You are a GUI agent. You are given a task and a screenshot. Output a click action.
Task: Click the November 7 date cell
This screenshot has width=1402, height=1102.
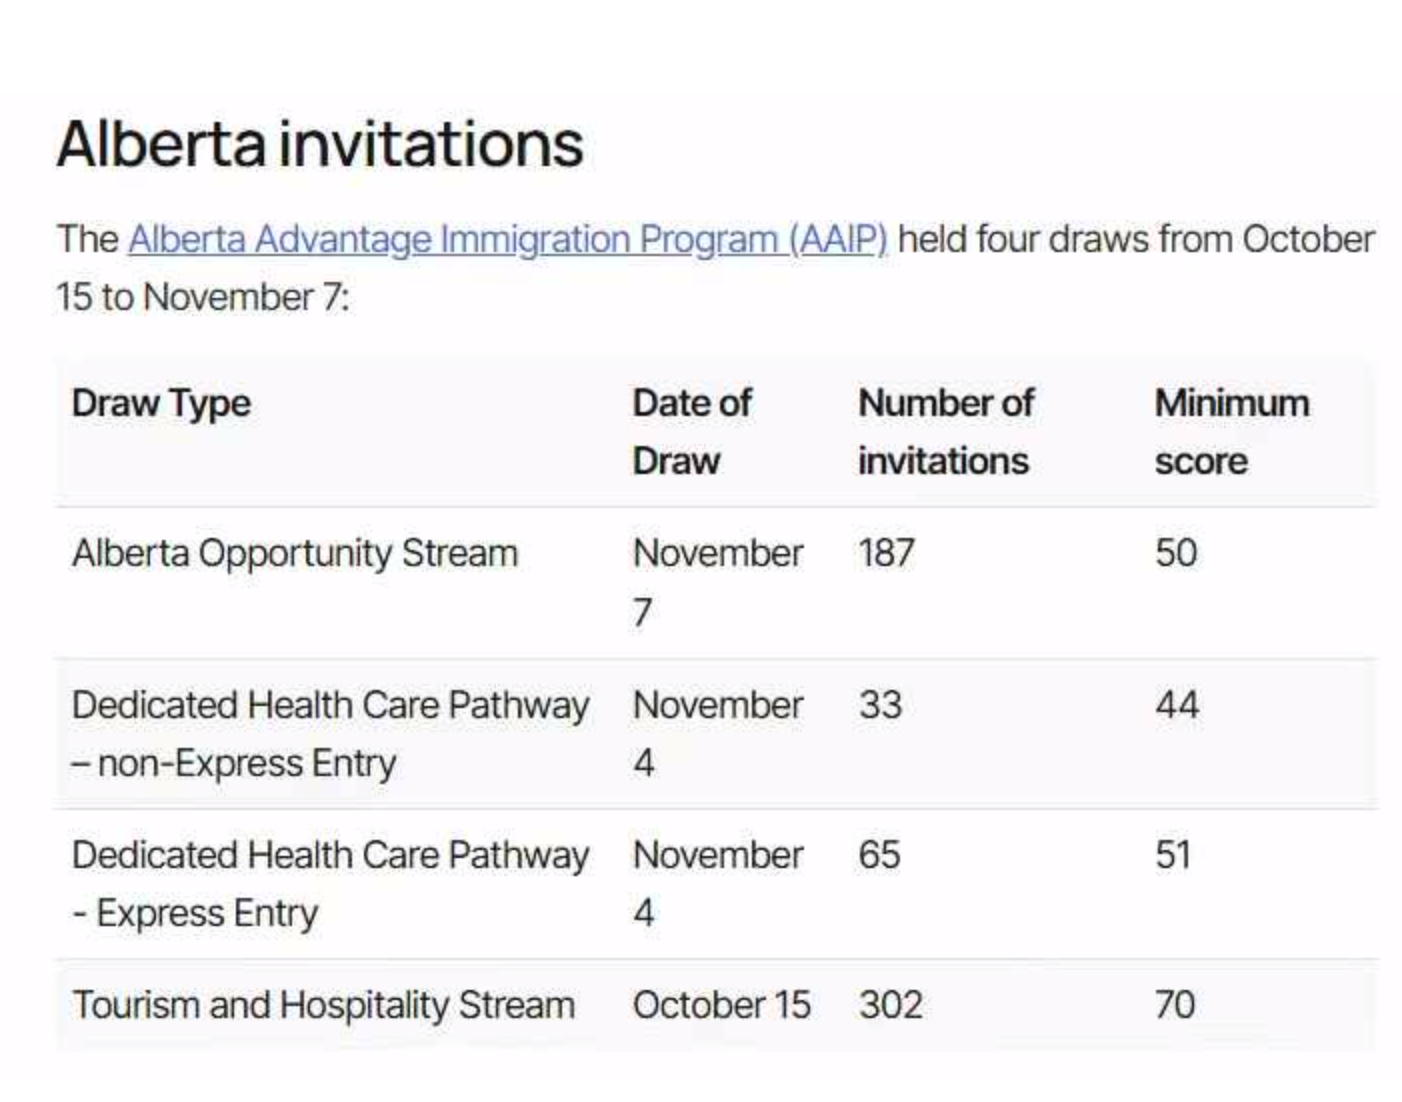coord(718,582)
